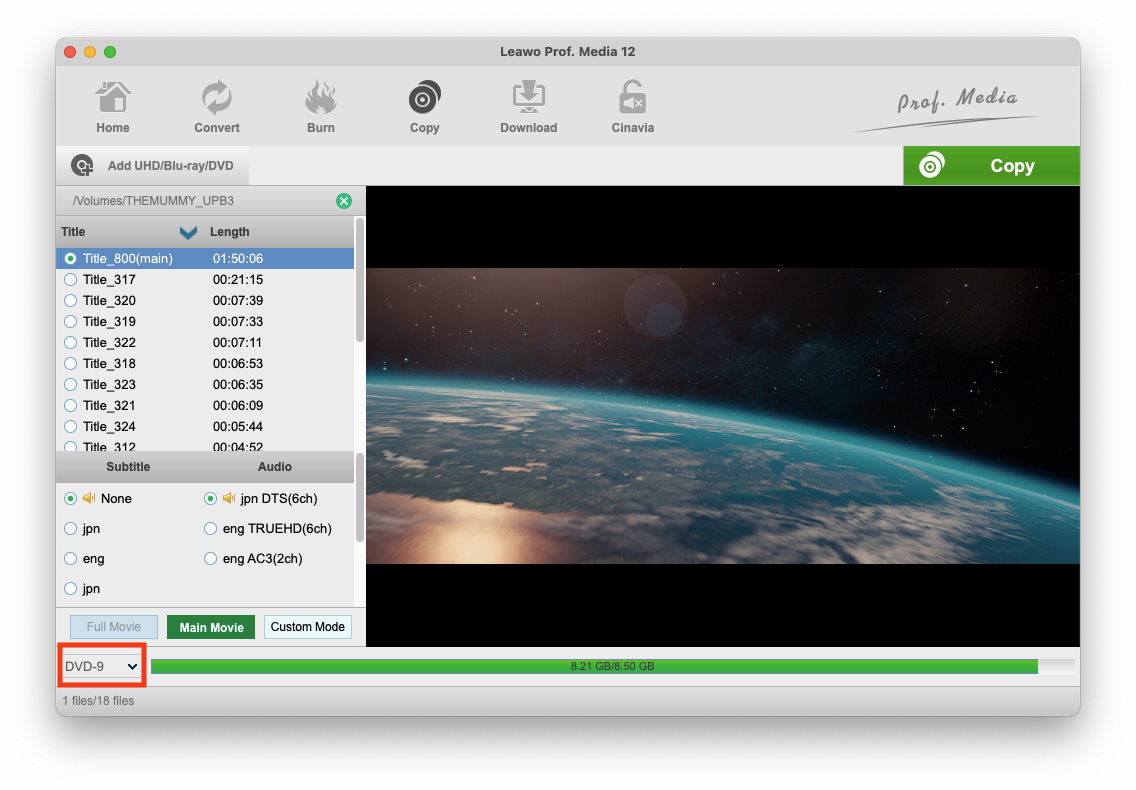Click the Length column header
Screen dimensions: 1136x790
pyautogui.click(x=230, y=232)
